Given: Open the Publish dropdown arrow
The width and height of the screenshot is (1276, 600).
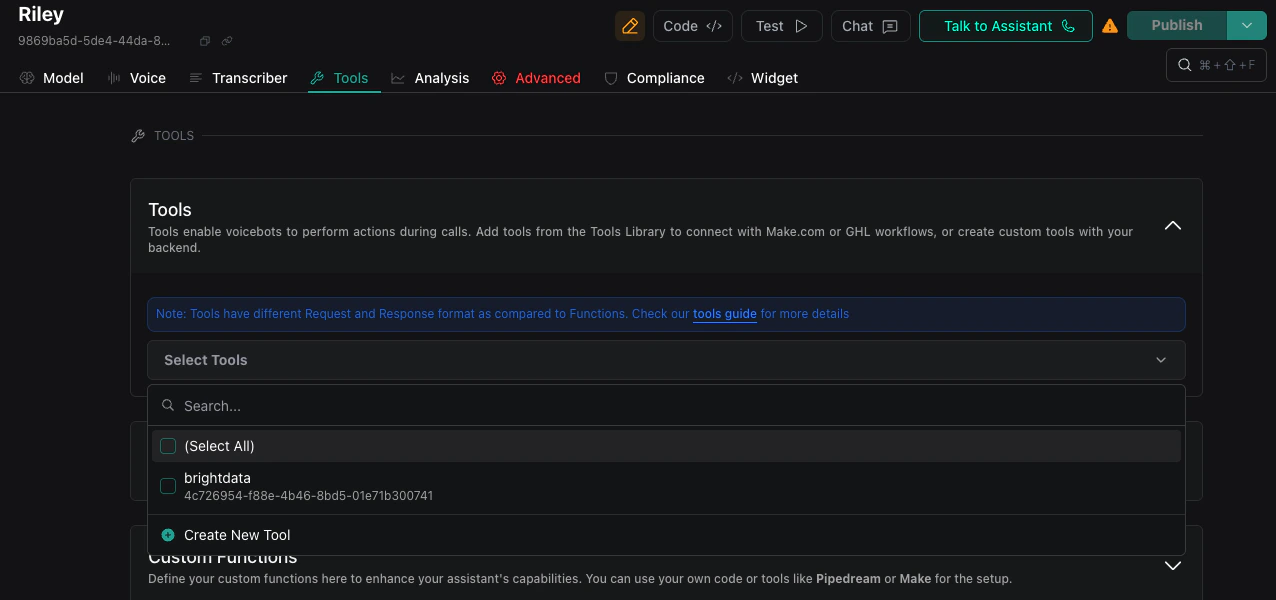Looking at the screenshot, I should pos(1247,26).
